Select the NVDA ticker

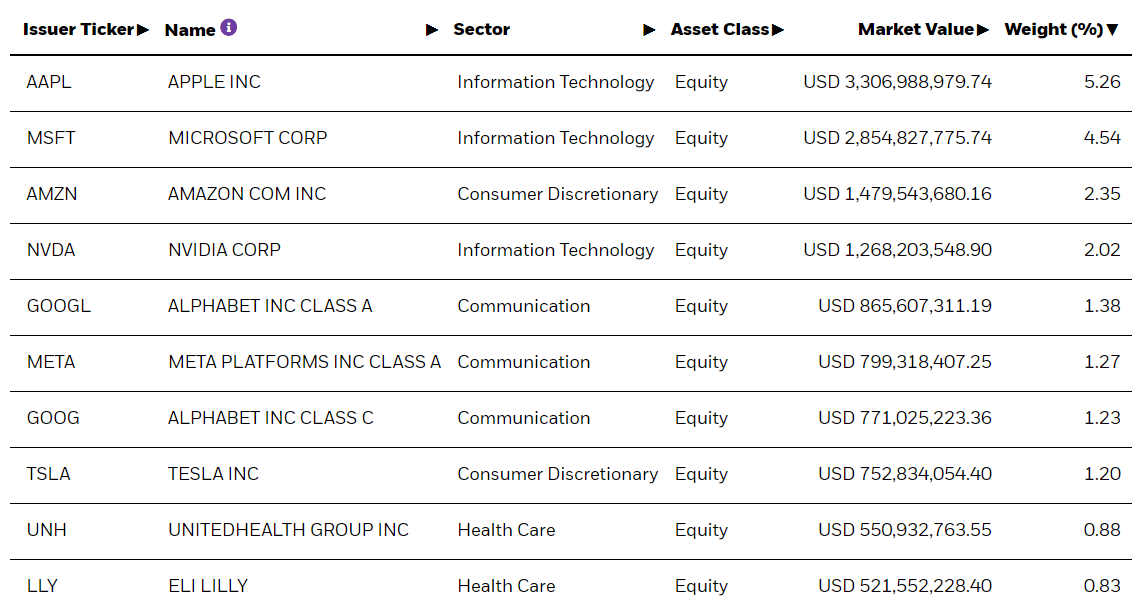[x=51, y=250]
